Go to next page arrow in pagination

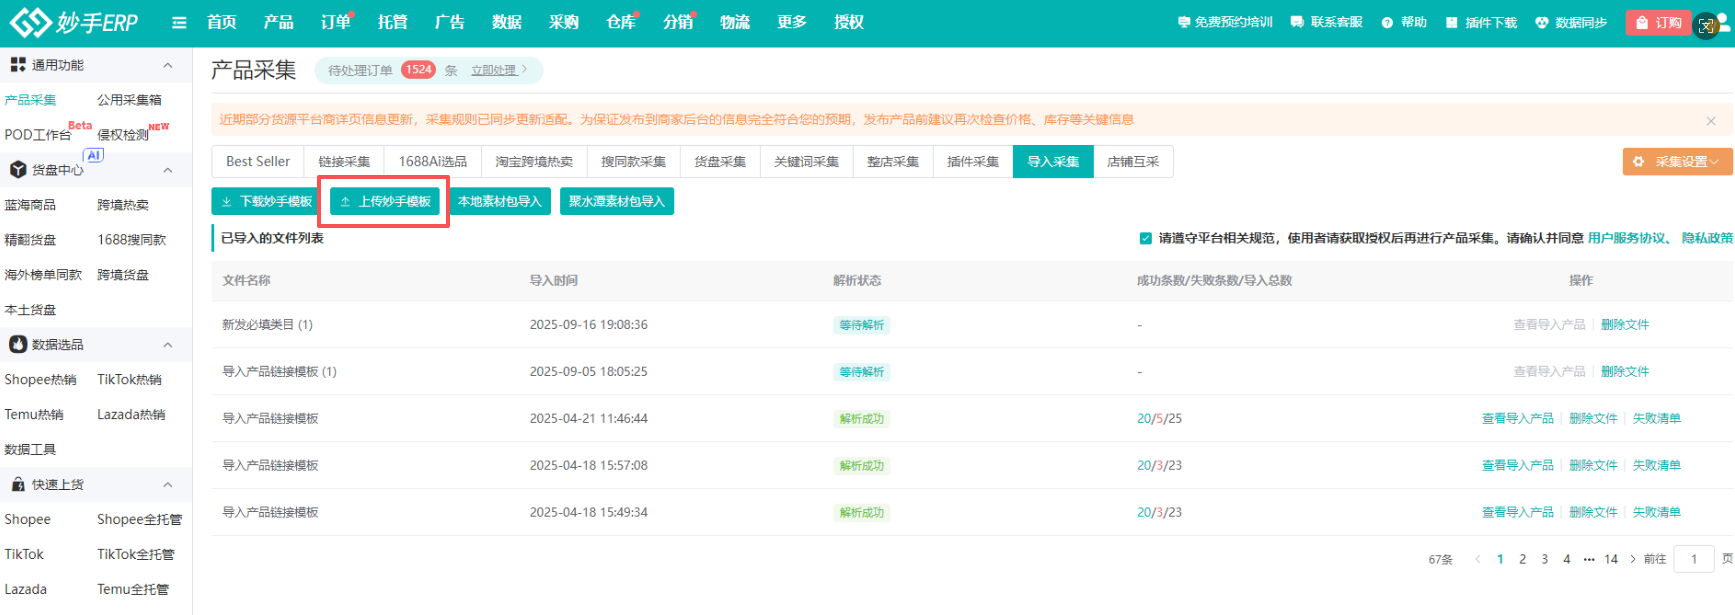[1633, 559]
